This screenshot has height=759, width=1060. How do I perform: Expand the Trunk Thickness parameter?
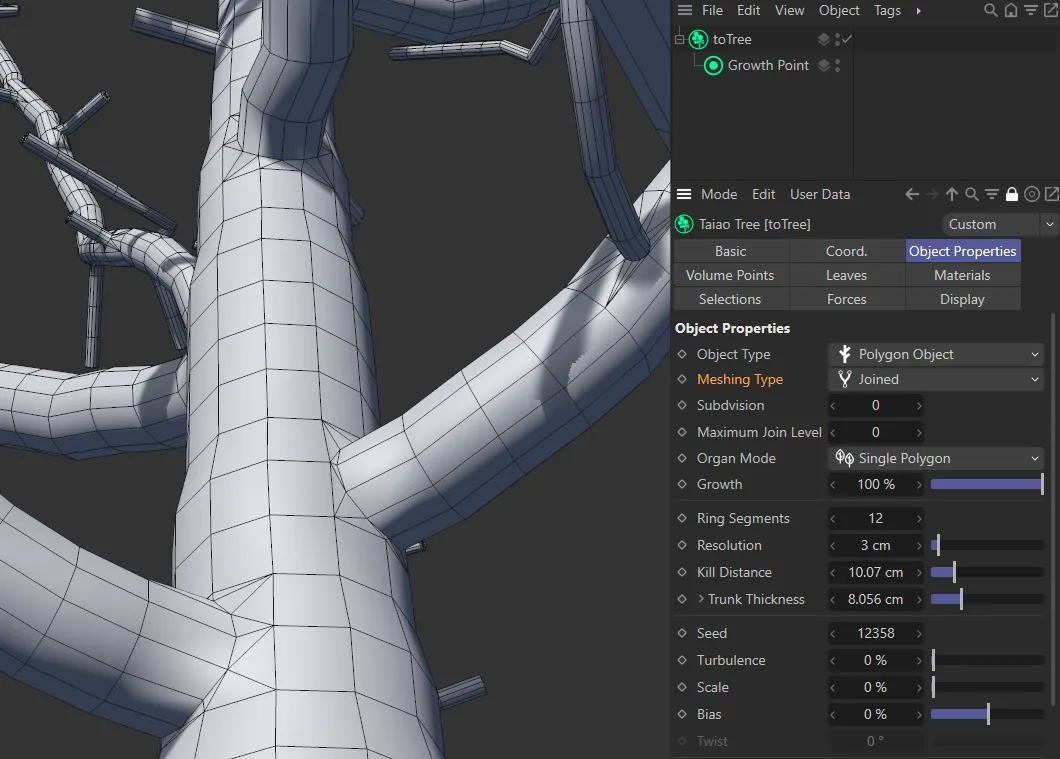pos(701,599)
